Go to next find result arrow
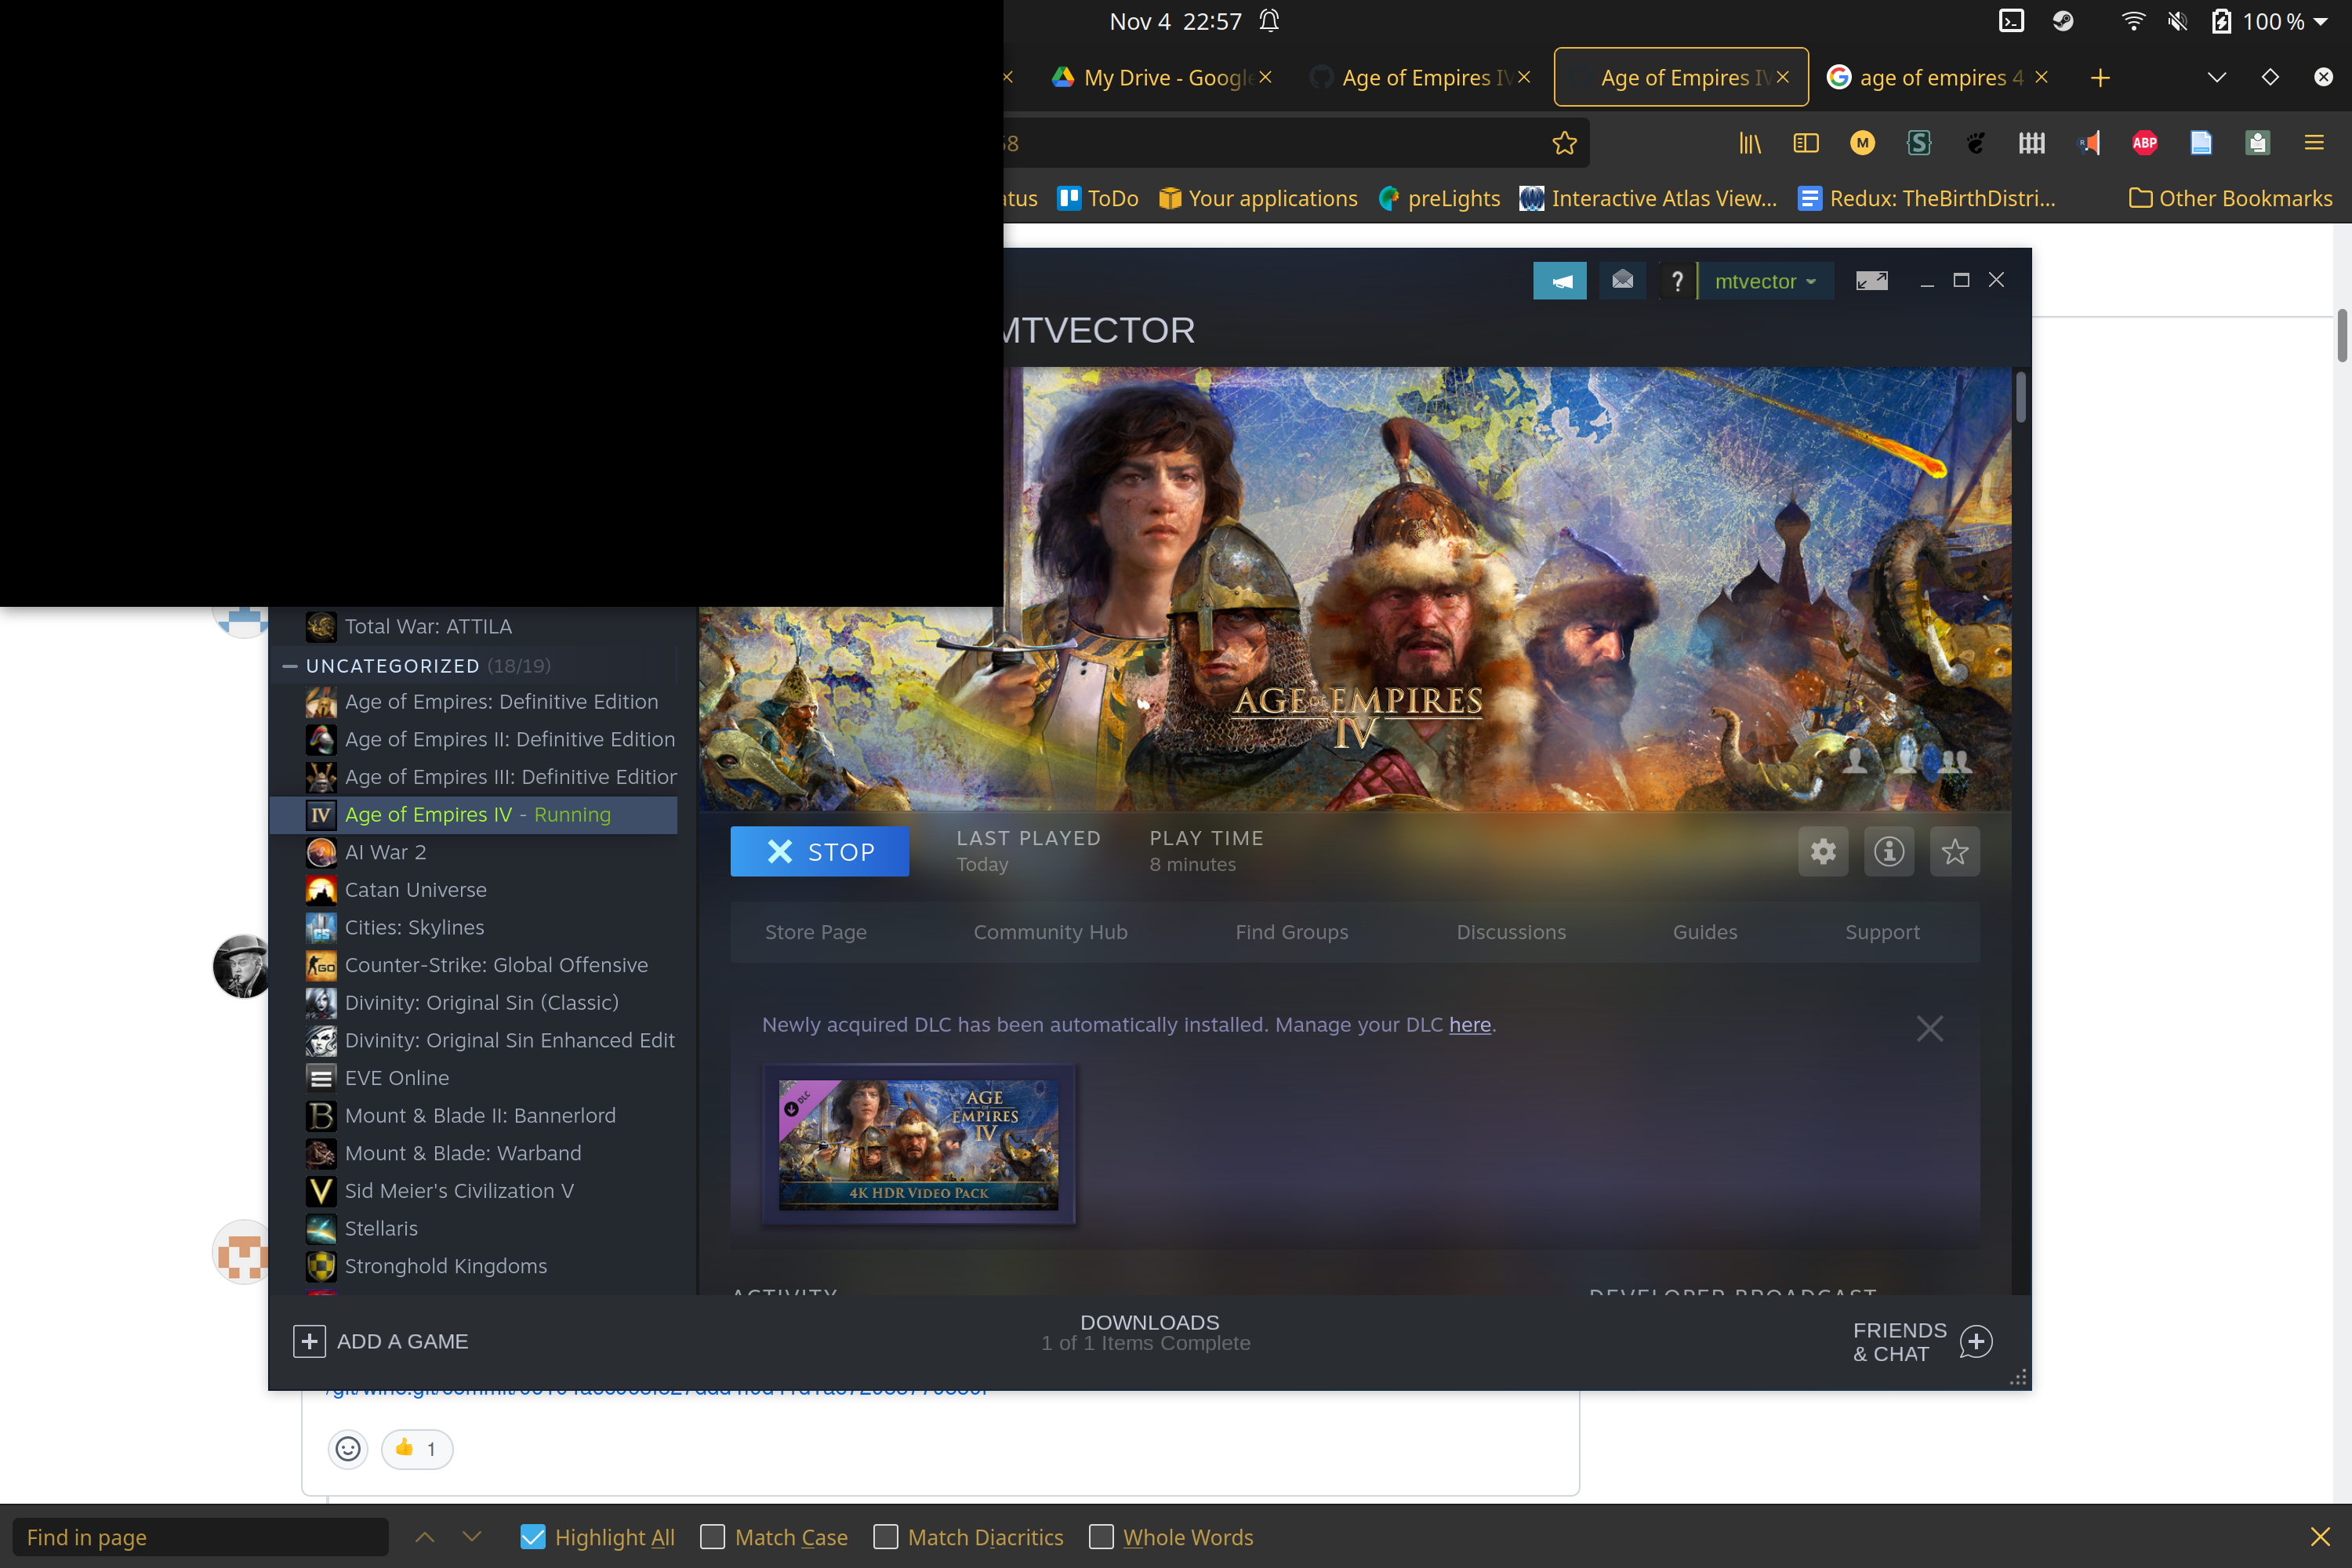The image size is (2352, 1568). (x=472, y=1537)
